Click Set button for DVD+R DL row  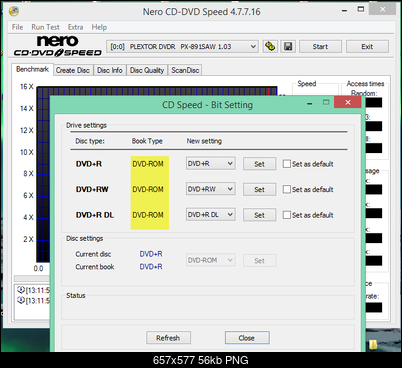(259, 215)
